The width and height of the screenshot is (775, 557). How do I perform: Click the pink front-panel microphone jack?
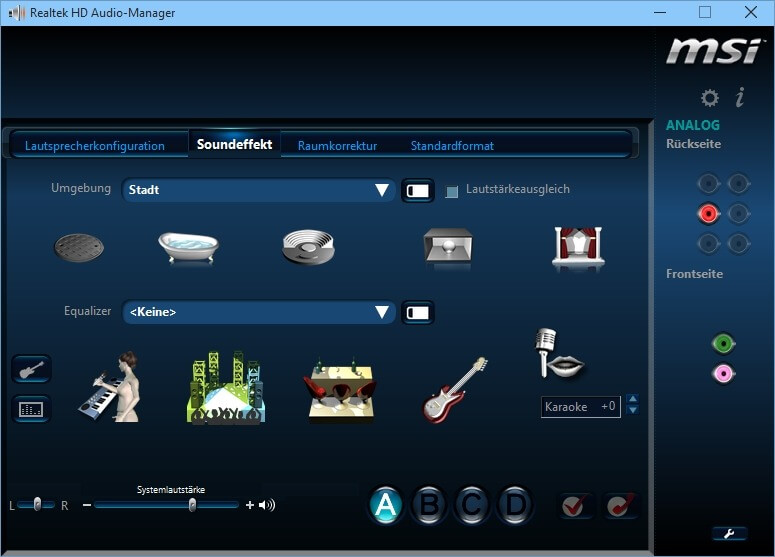click(723, 374)
